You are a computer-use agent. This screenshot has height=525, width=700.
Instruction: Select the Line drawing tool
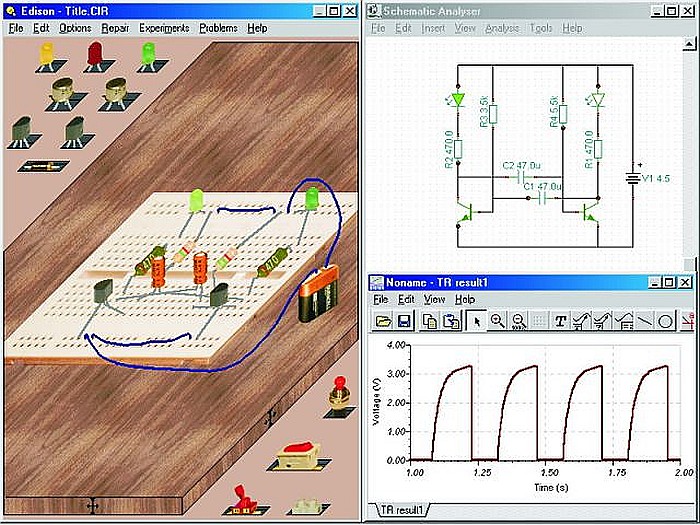coord(645,321)
